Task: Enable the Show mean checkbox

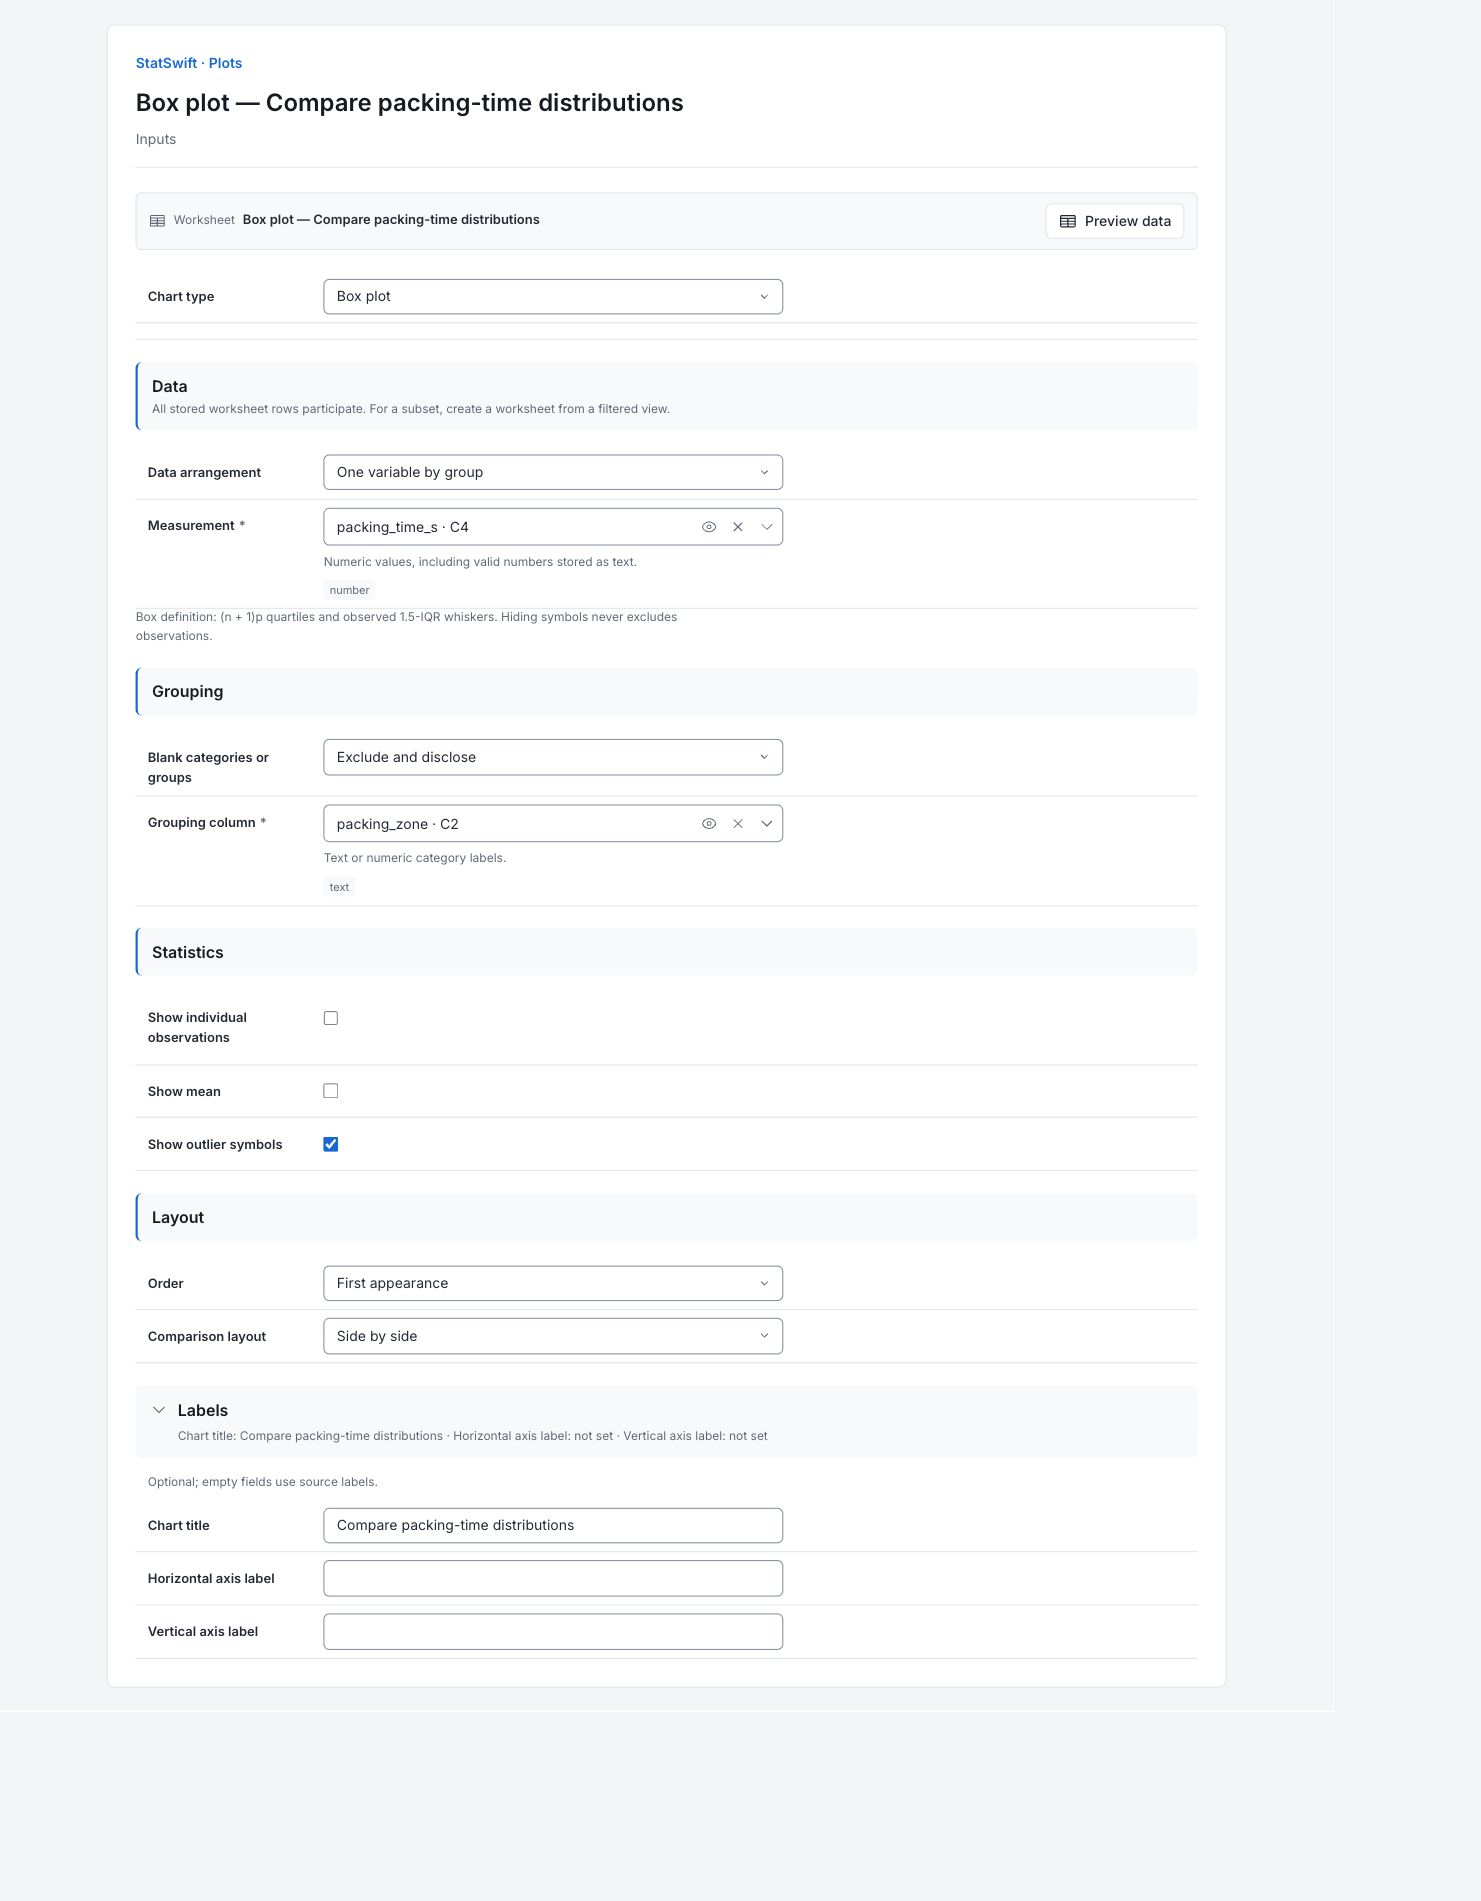Action: [331, 1091]
